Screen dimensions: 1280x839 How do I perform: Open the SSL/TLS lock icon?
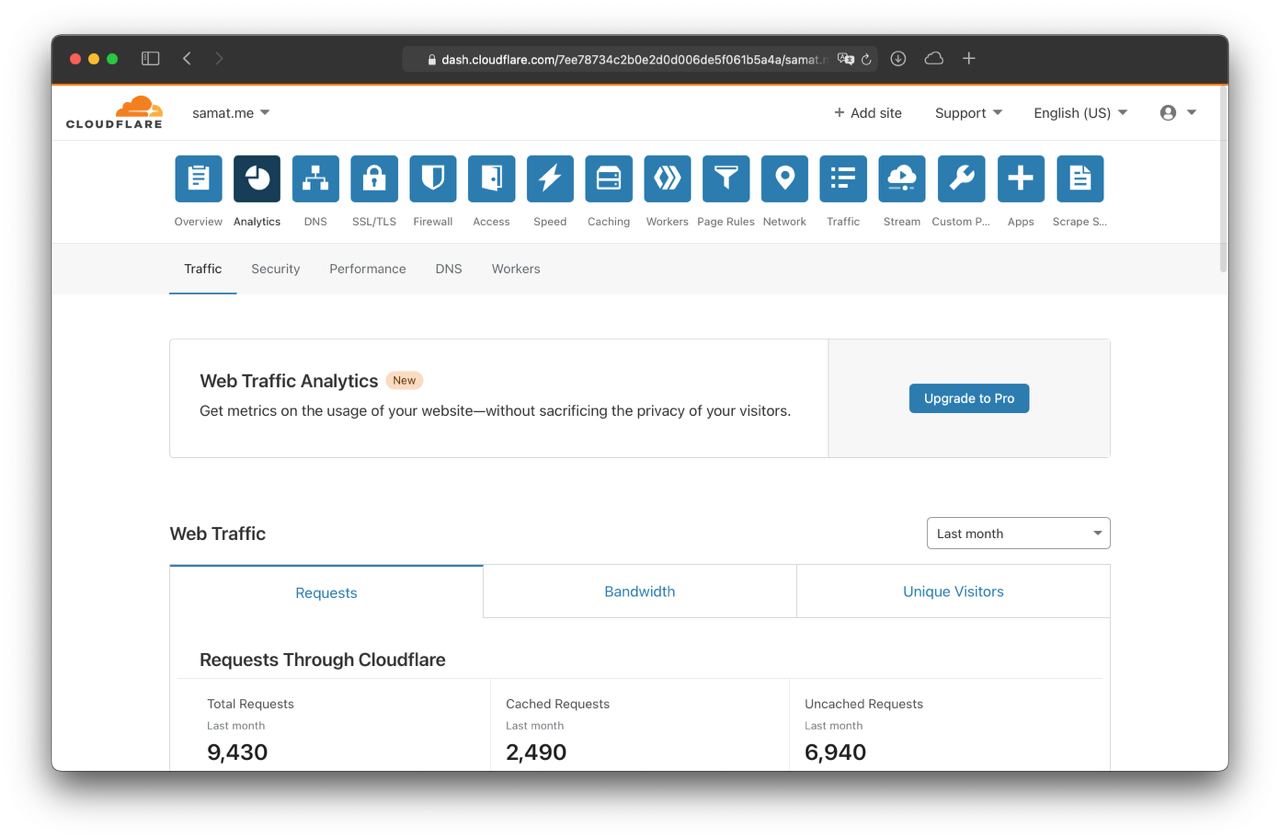tap(374, 179)
